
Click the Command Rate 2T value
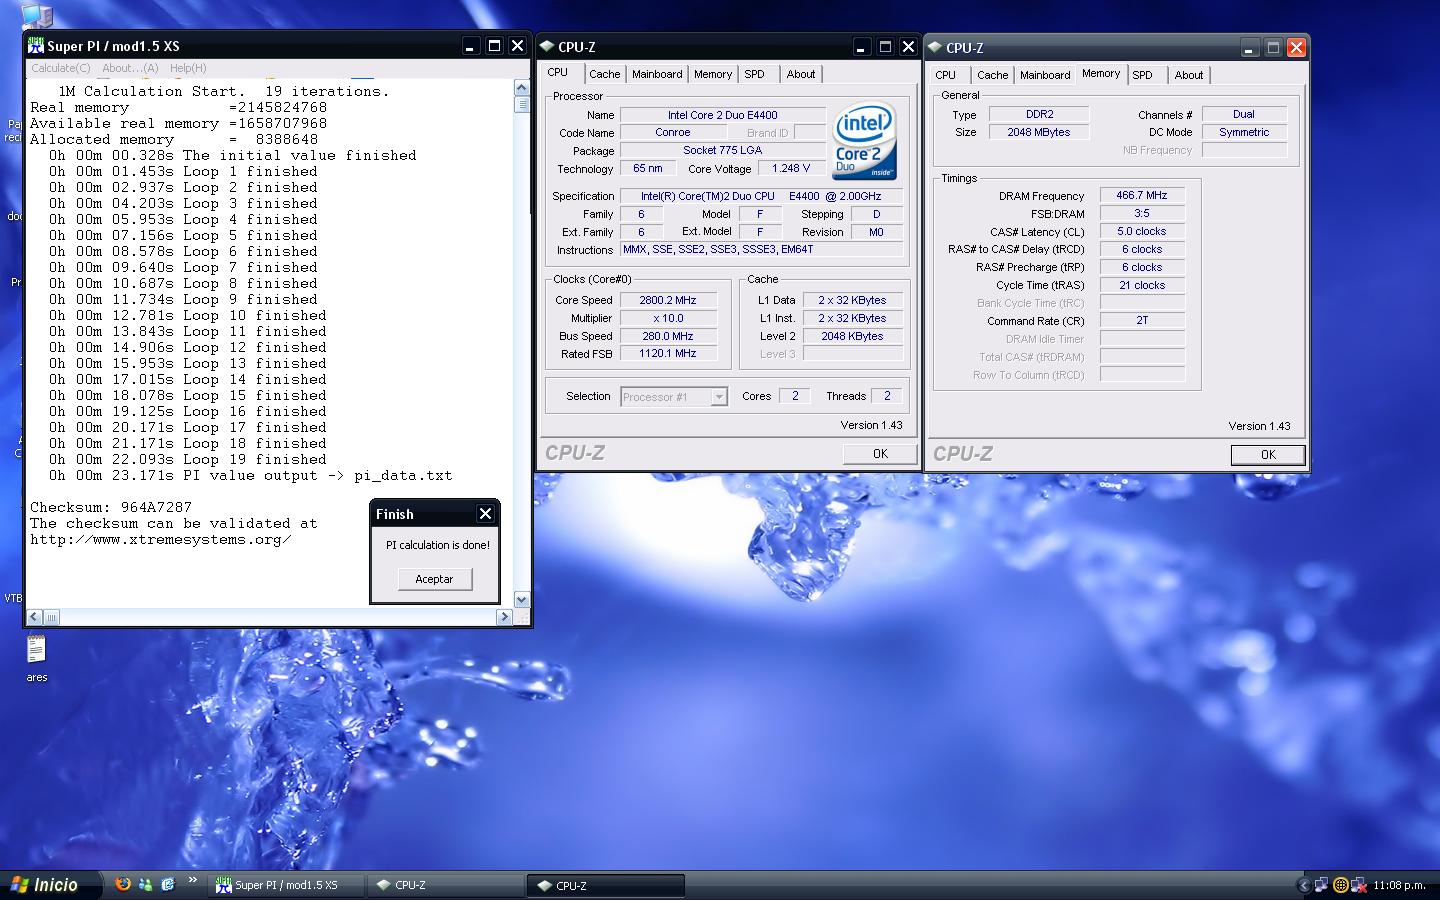point(1142,321)
